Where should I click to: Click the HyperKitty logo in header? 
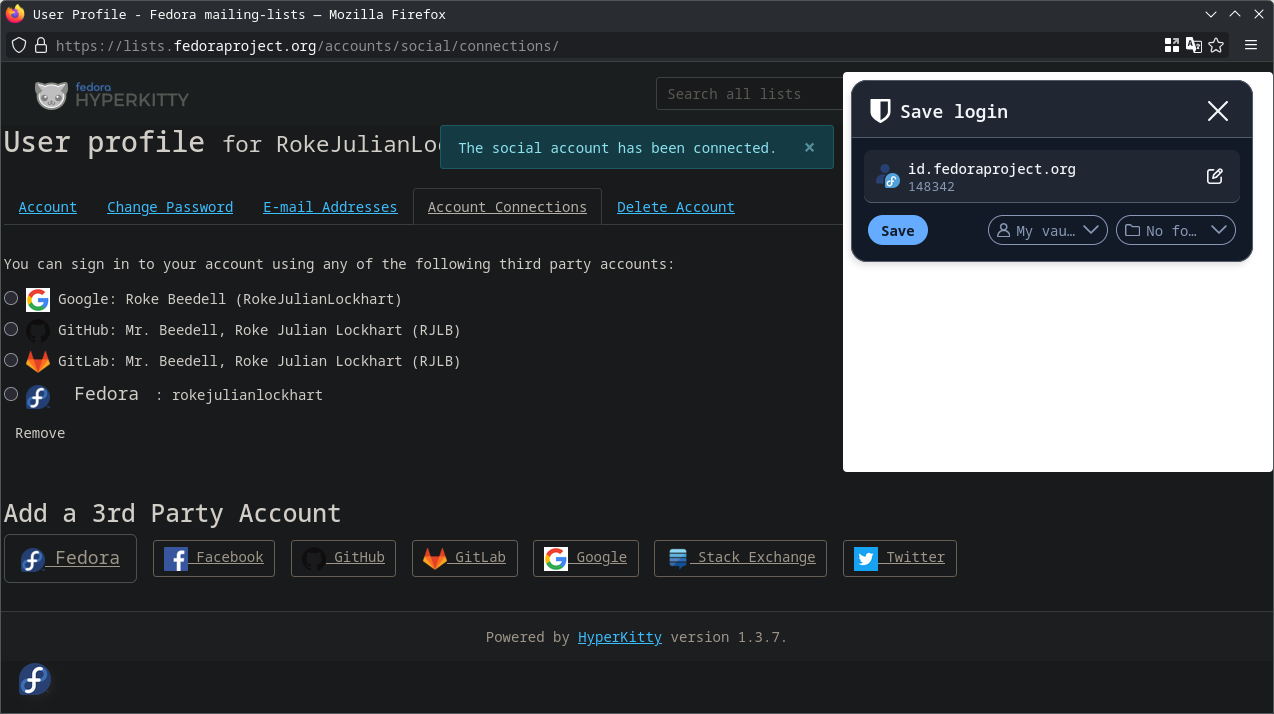(x=112, y=95)
